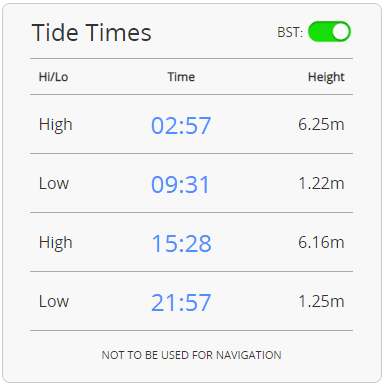This screenshot has height=386, width=385.
Task: Click the Height column header
Action: point(326,77)
